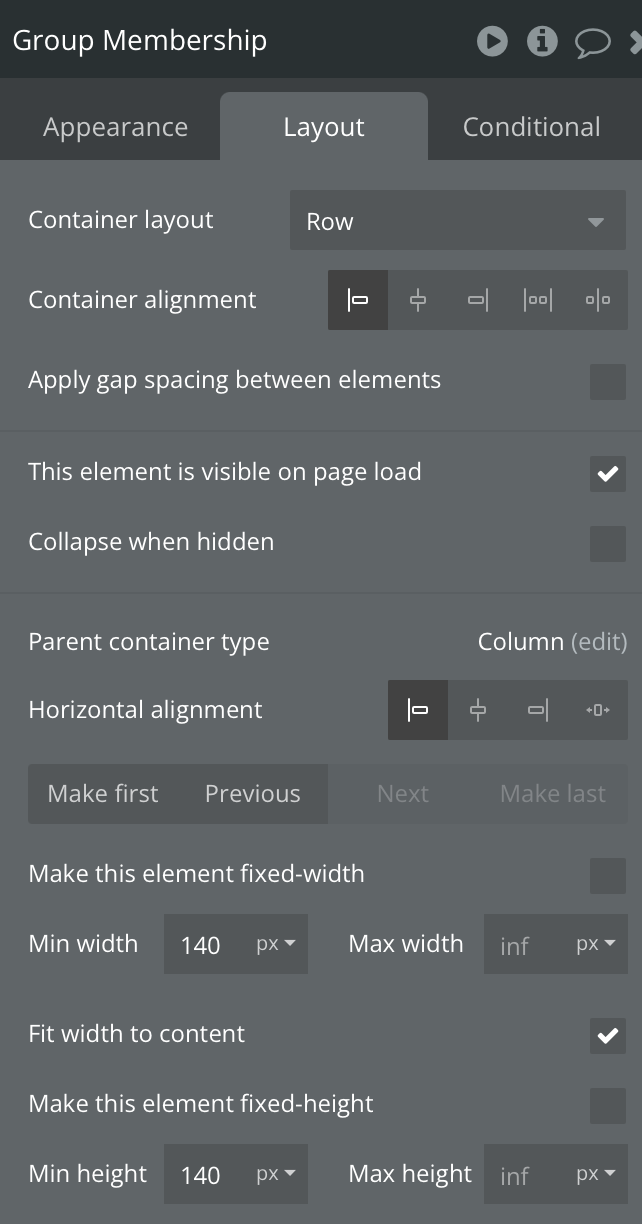Click edit link beside Column
This screenshot has height=1224, width=642.
click(x=599, y=642)
